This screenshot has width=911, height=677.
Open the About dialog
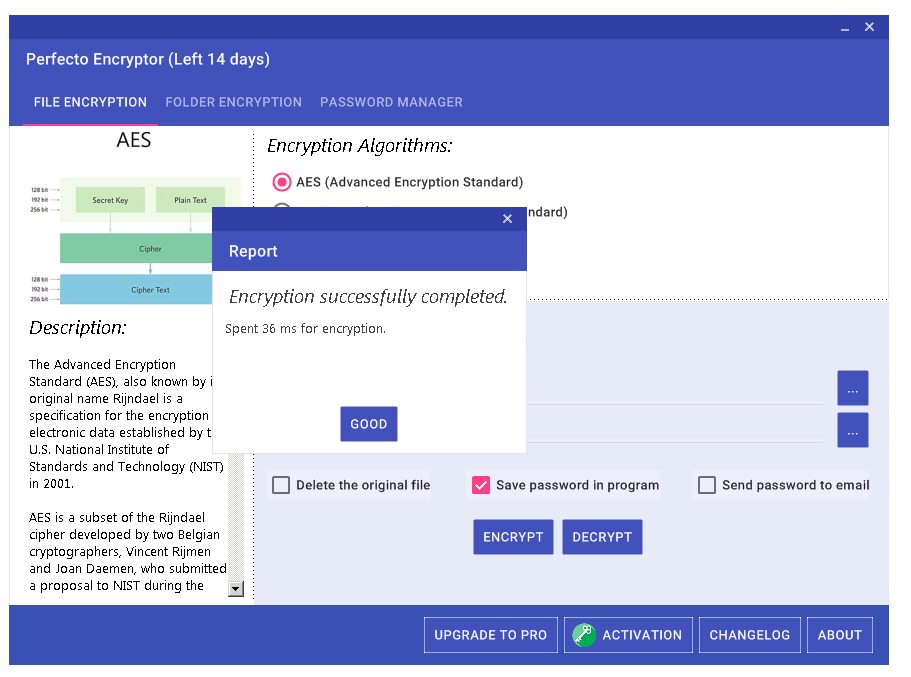click(839, 635)
